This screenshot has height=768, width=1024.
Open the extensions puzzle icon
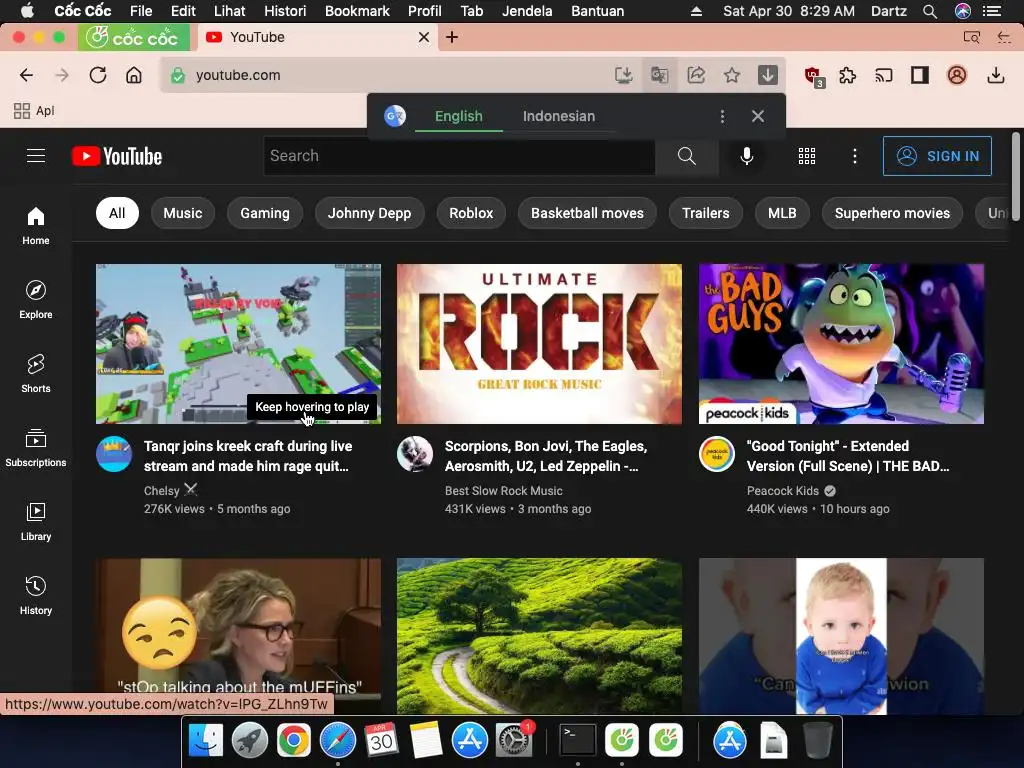coord(847,75)
